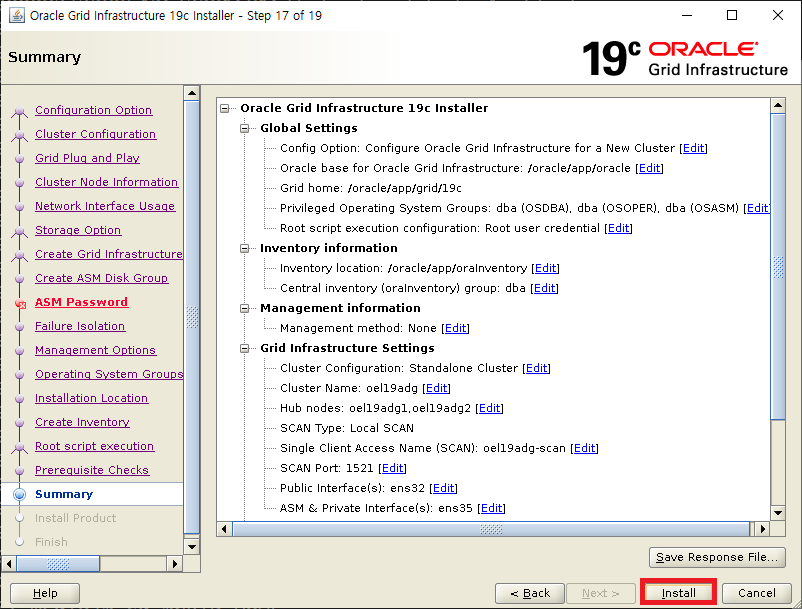Click the summary tree scroll-up arrow

point(778,106)
